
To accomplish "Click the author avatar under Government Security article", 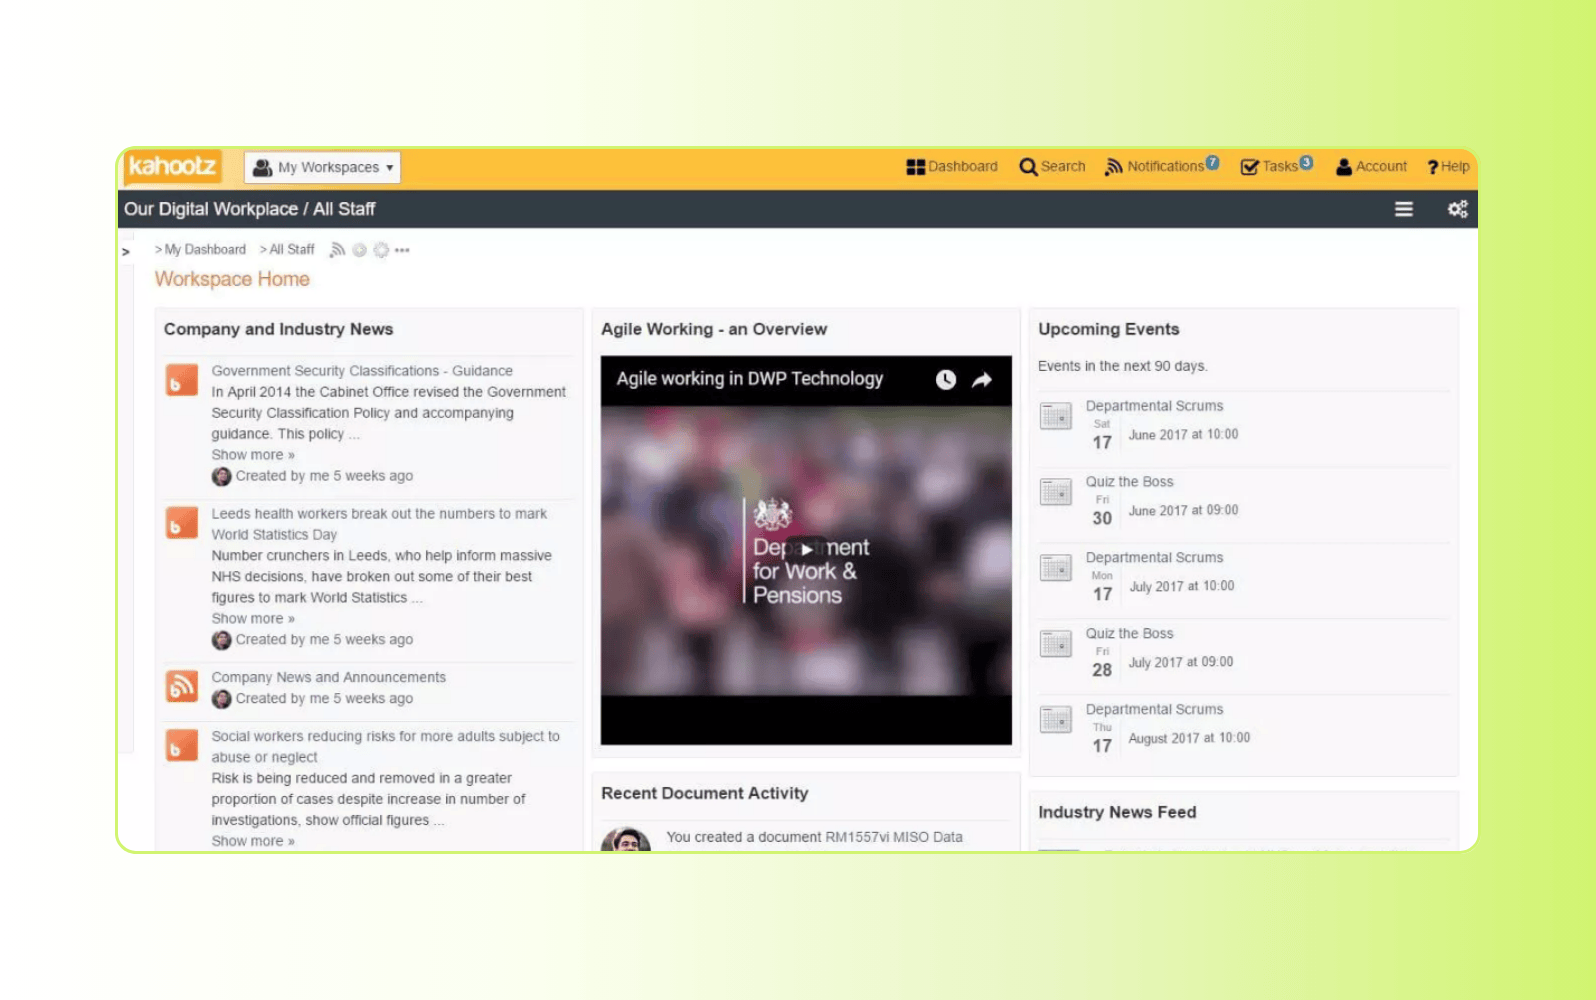I will tap(221, 477).
